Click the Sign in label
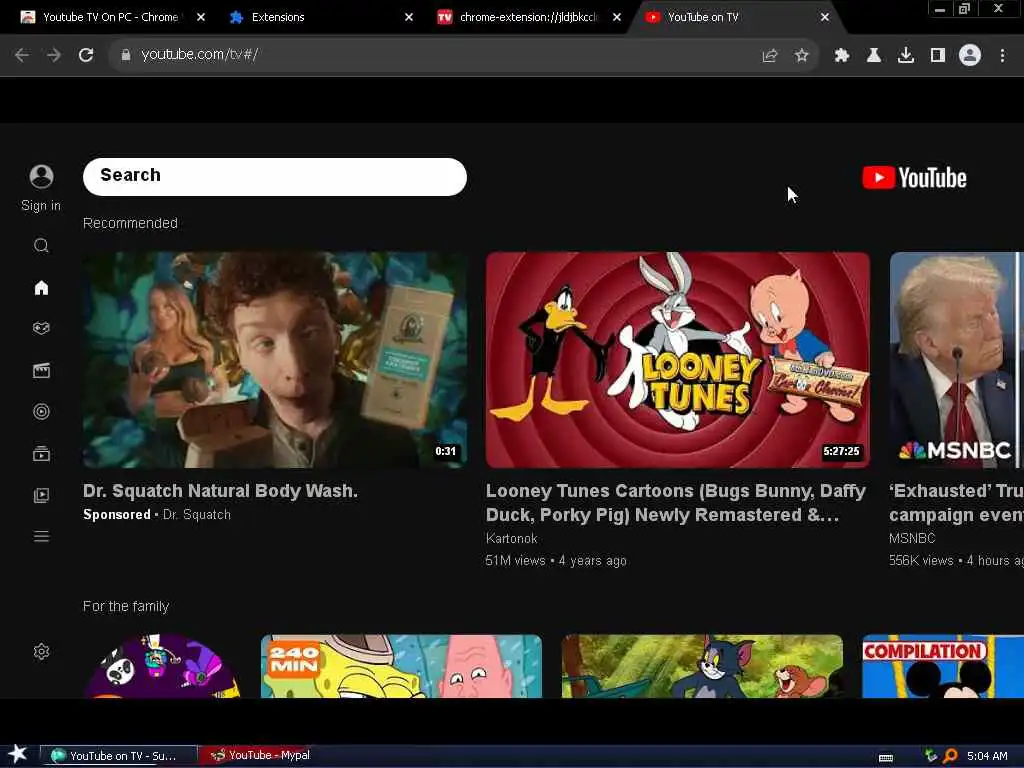Viewport: 1024px width, 768px height. (41, 206)
